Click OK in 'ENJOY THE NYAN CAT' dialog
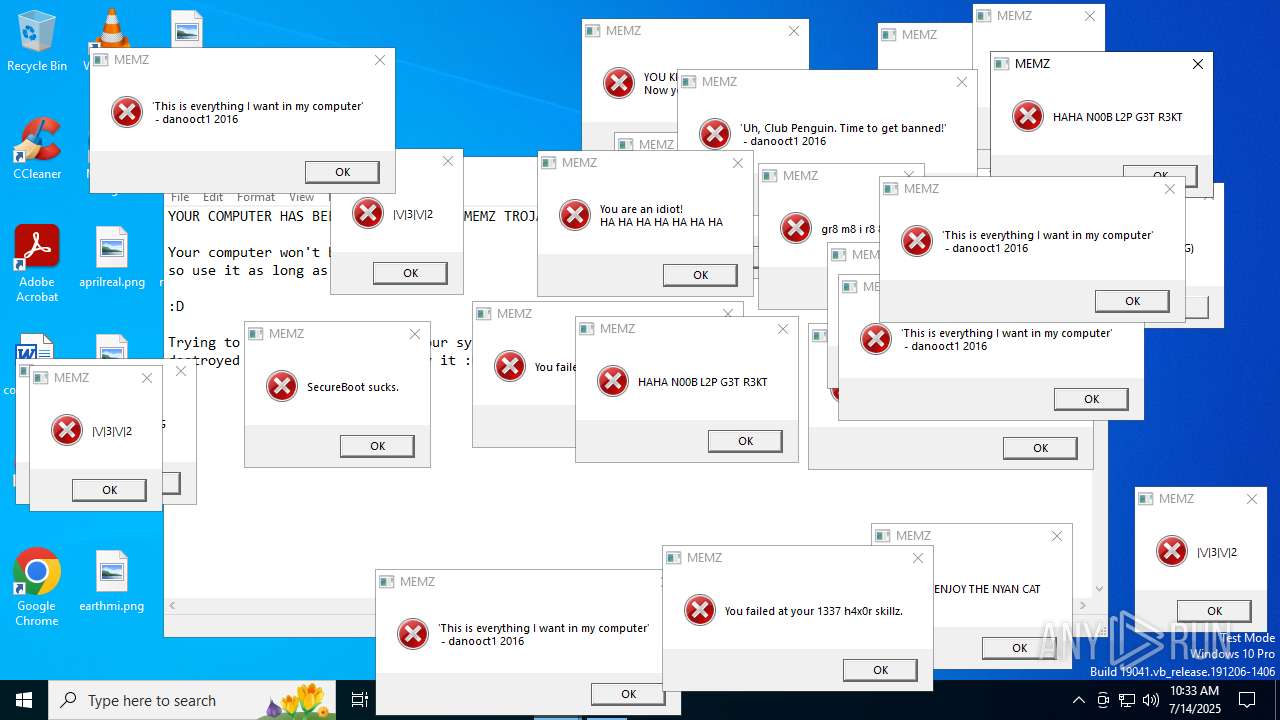The width and height of the screenshot is (1280, 720). [x=1019, y=648]
